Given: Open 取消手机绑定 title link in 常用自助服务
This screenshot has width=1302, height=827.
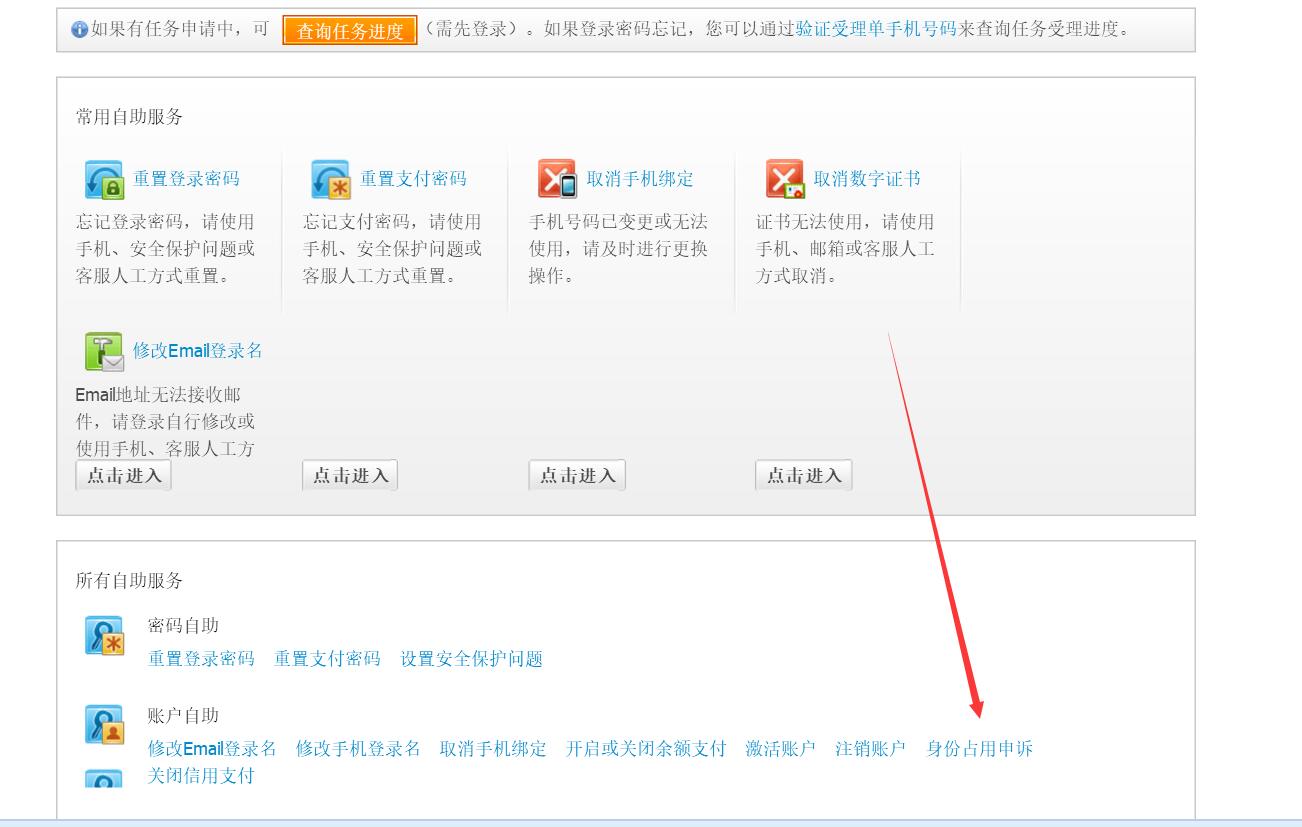Looking at the screenshot, I should click(x=640, y=179).
